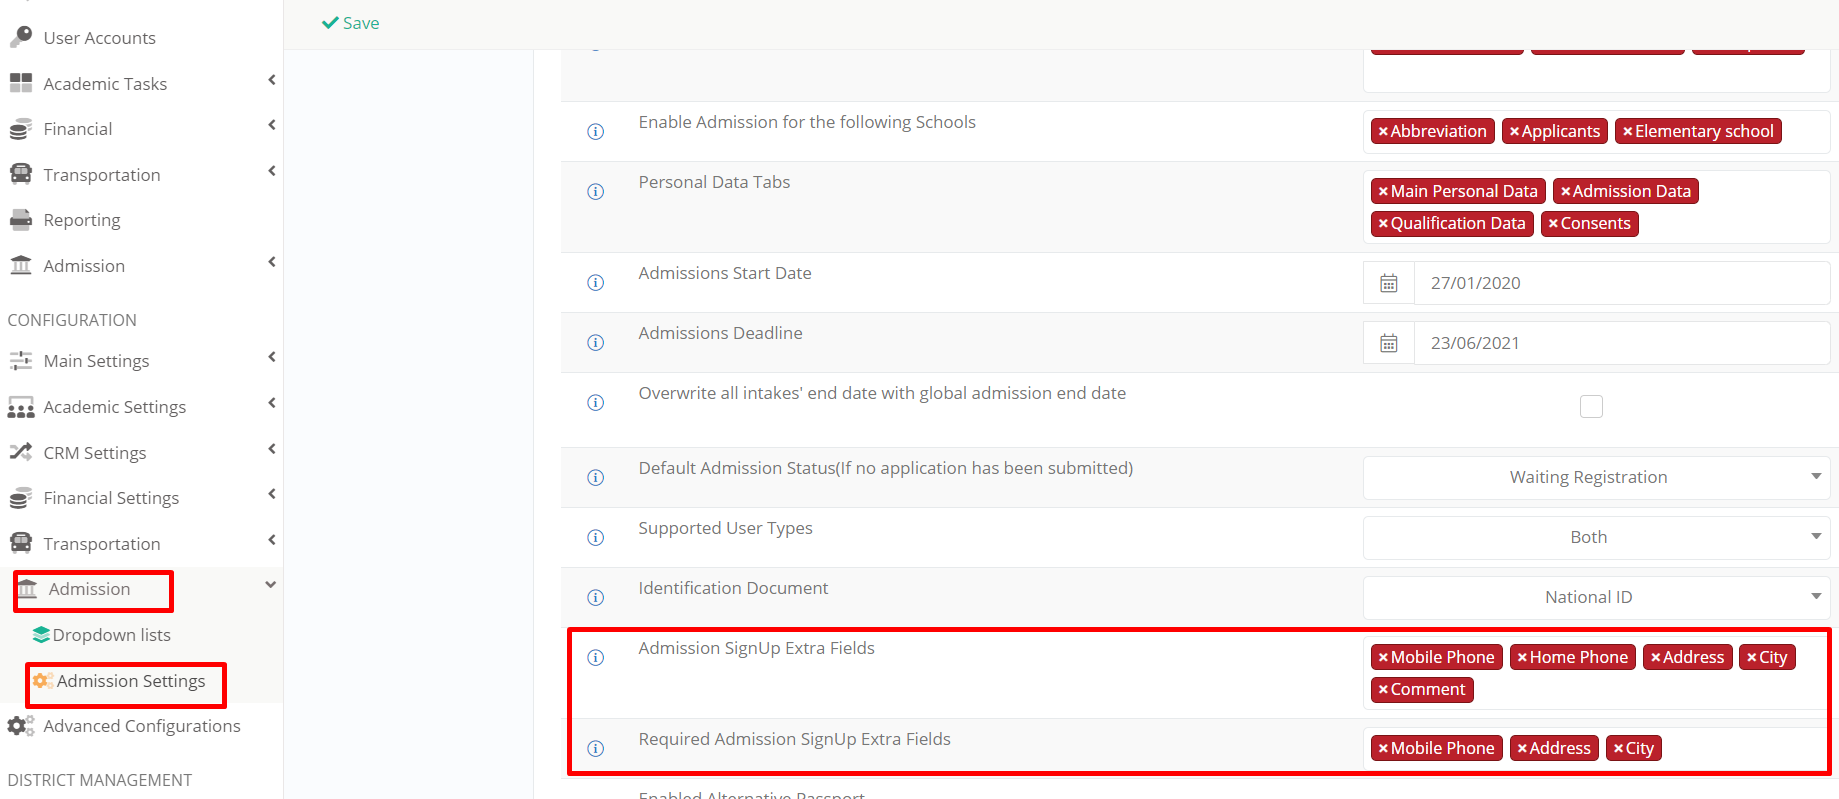Expand upper Admission submenu chevron
Screen dimensions: 1839x799
click(x=271, y=262)
